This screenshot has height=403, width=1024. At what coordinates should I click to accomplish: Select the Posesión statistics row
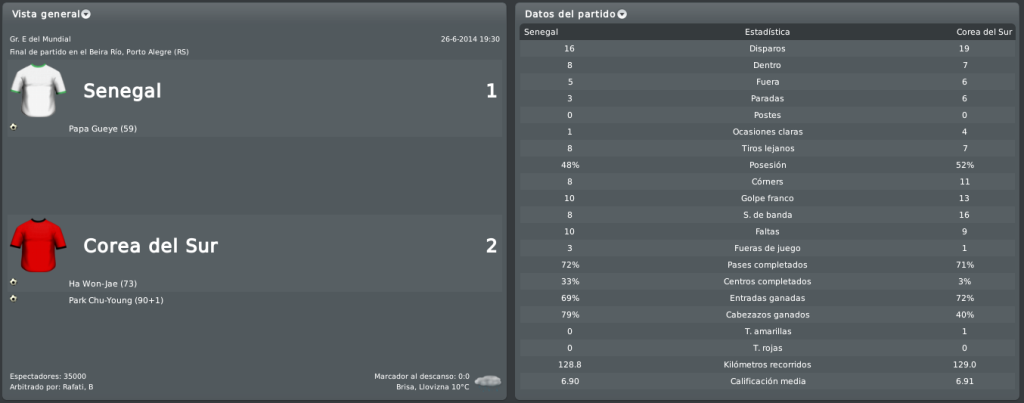pos(767,165)
